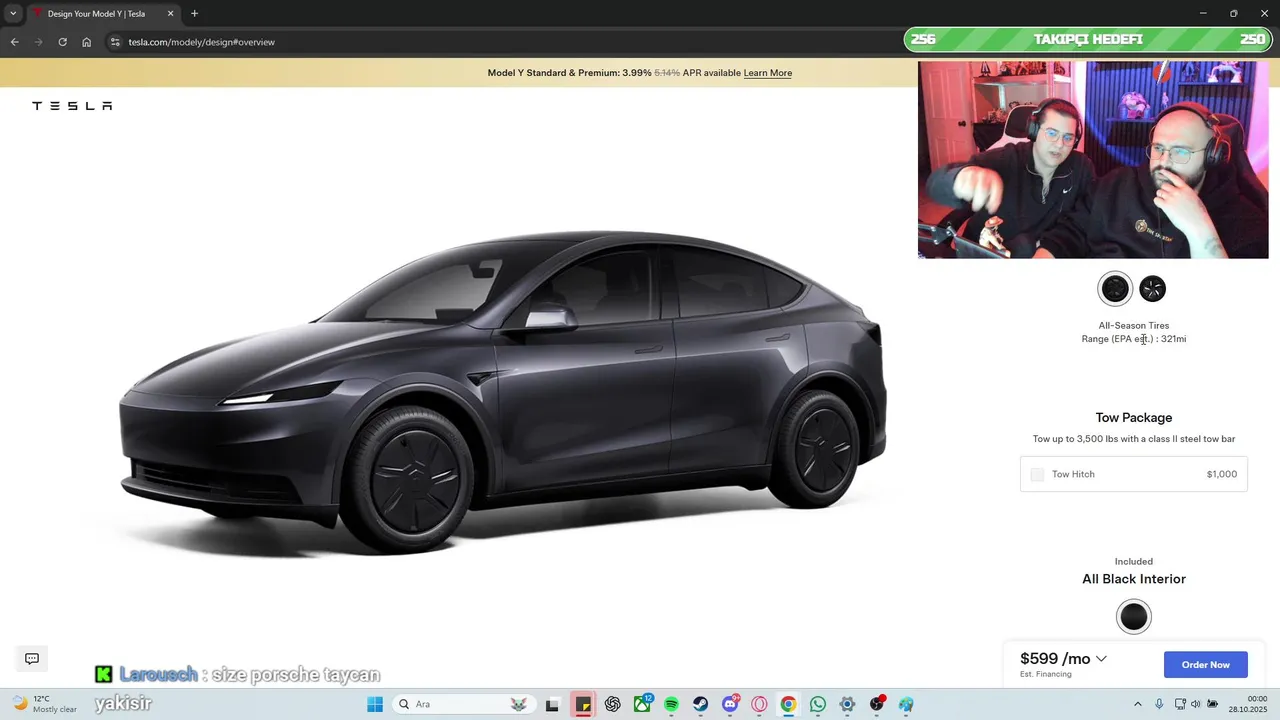Open OBS Studio from the taskbar
The height and width of the screenshot is (720, 1280).
click(877, 704)
